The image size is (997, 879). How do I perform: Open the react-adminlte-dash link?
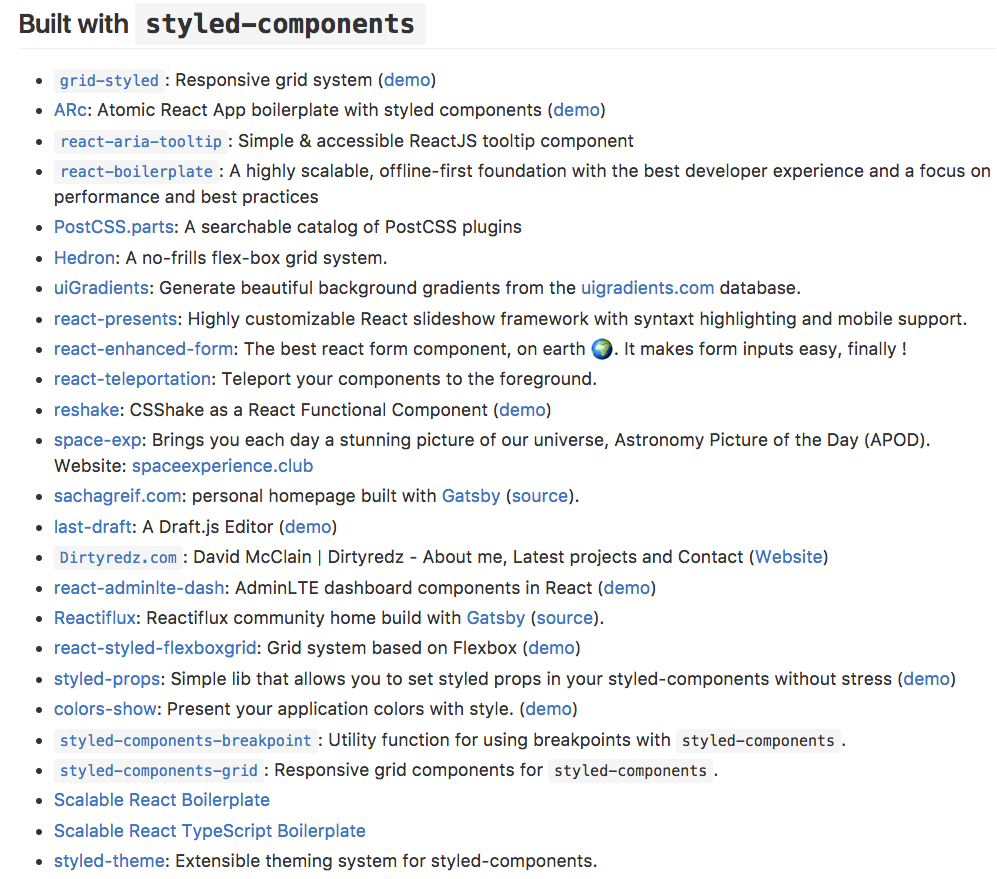click(x=139, y=588)
